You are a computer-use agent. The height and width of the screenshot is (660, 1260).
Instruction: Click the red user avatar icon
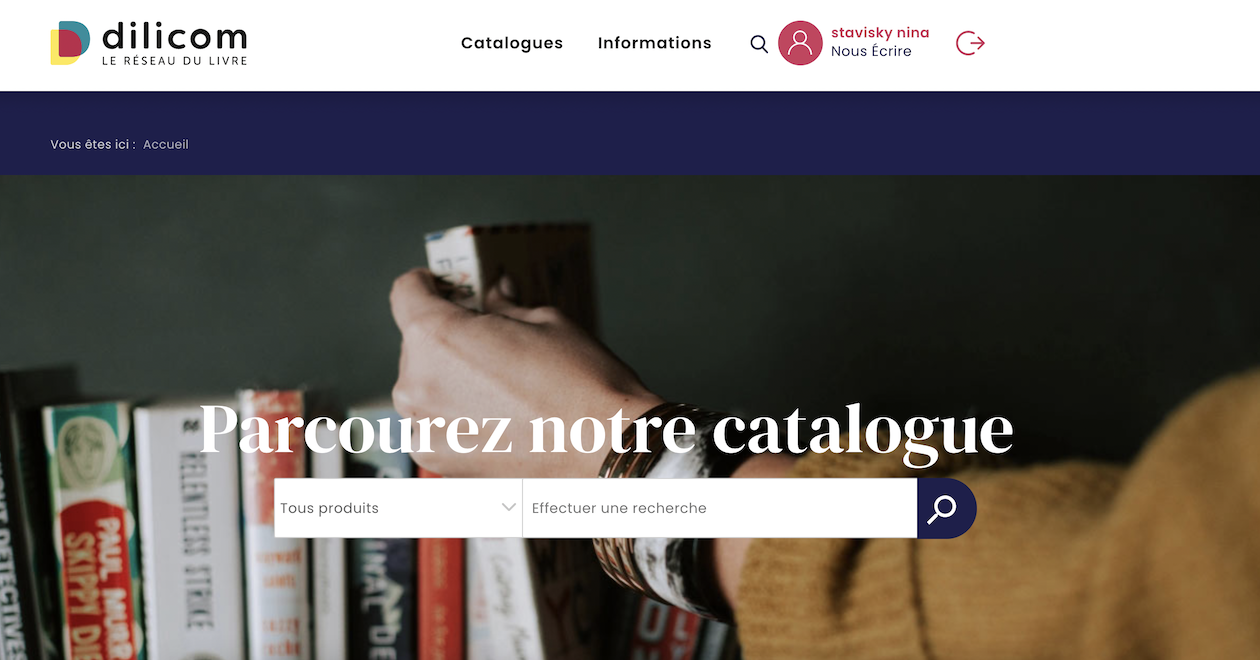pyautogui.click(x=800, y=43)
